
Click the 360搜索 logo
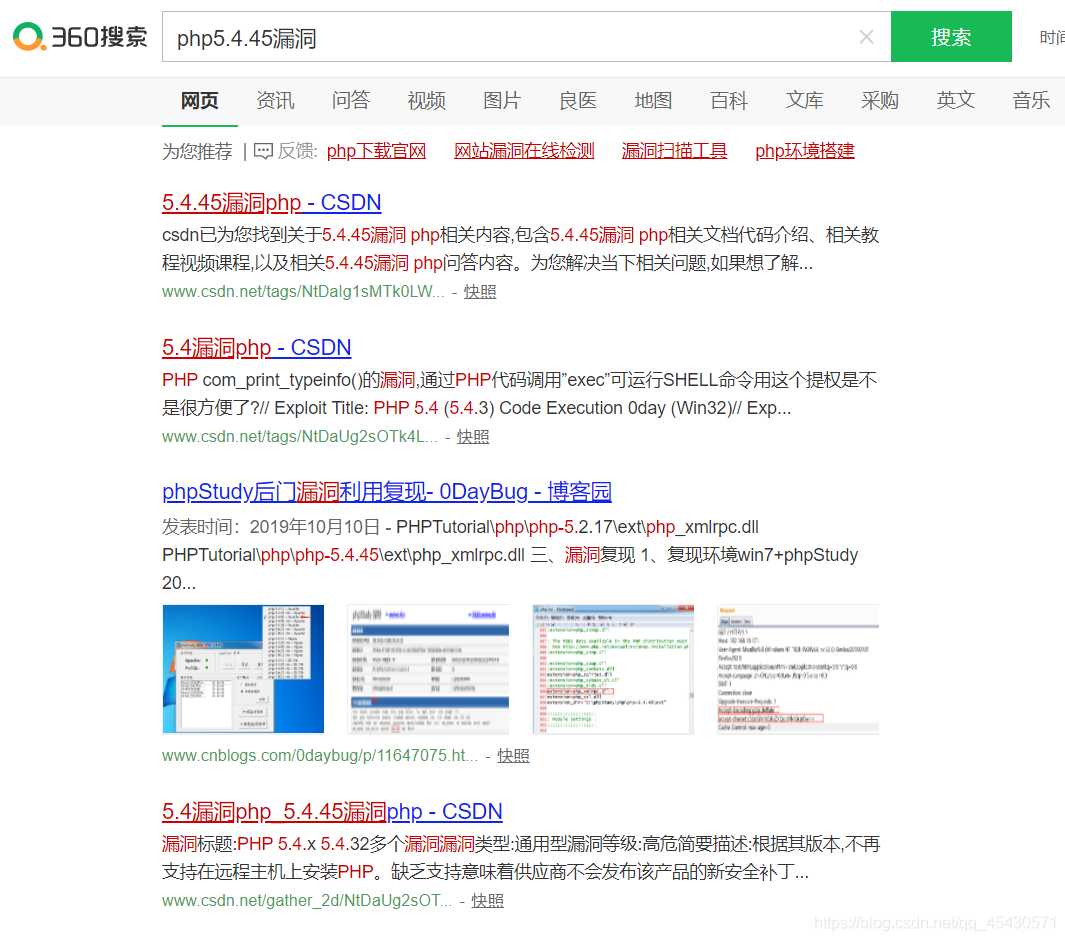click(x=80, y=37)
